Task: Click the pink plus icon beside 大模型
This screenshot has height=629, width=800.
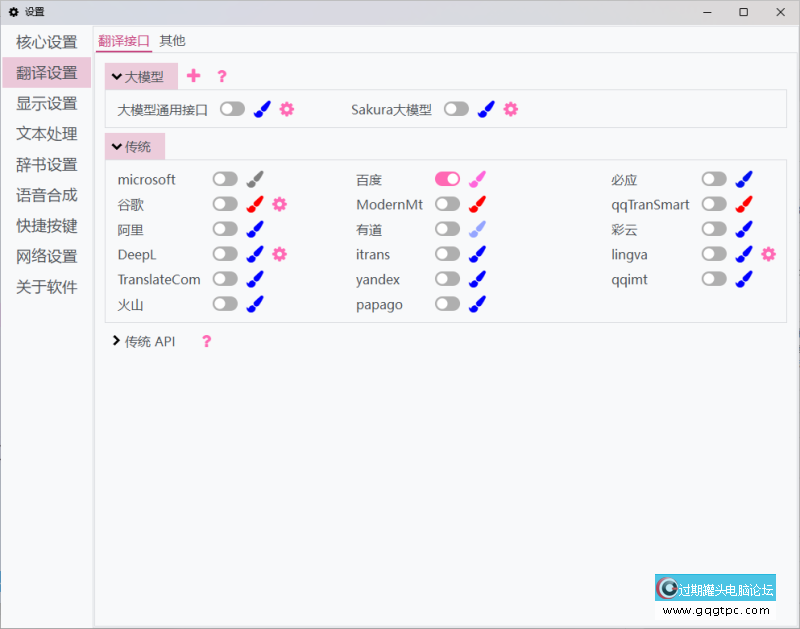Action: pos(194,76)
